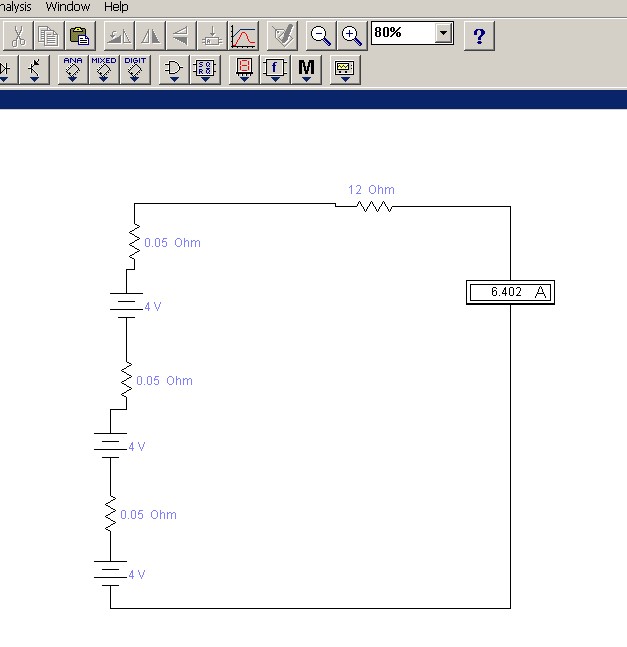
Task: Expand the Digital ICs parts bin
Action: tap(135, 69)
